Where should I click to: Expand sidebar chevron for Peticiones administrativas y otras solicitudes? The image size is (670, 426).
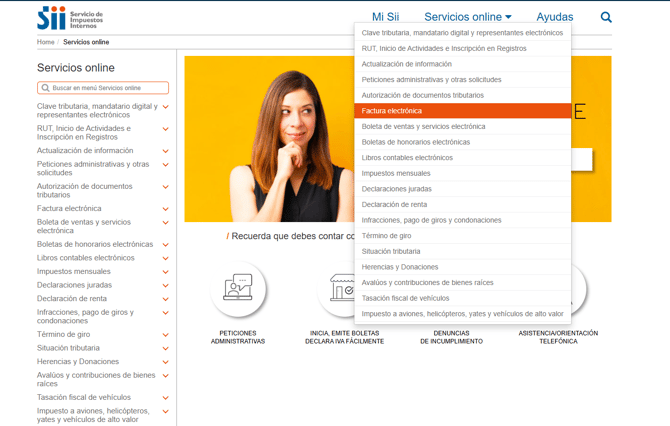(166, 165)
